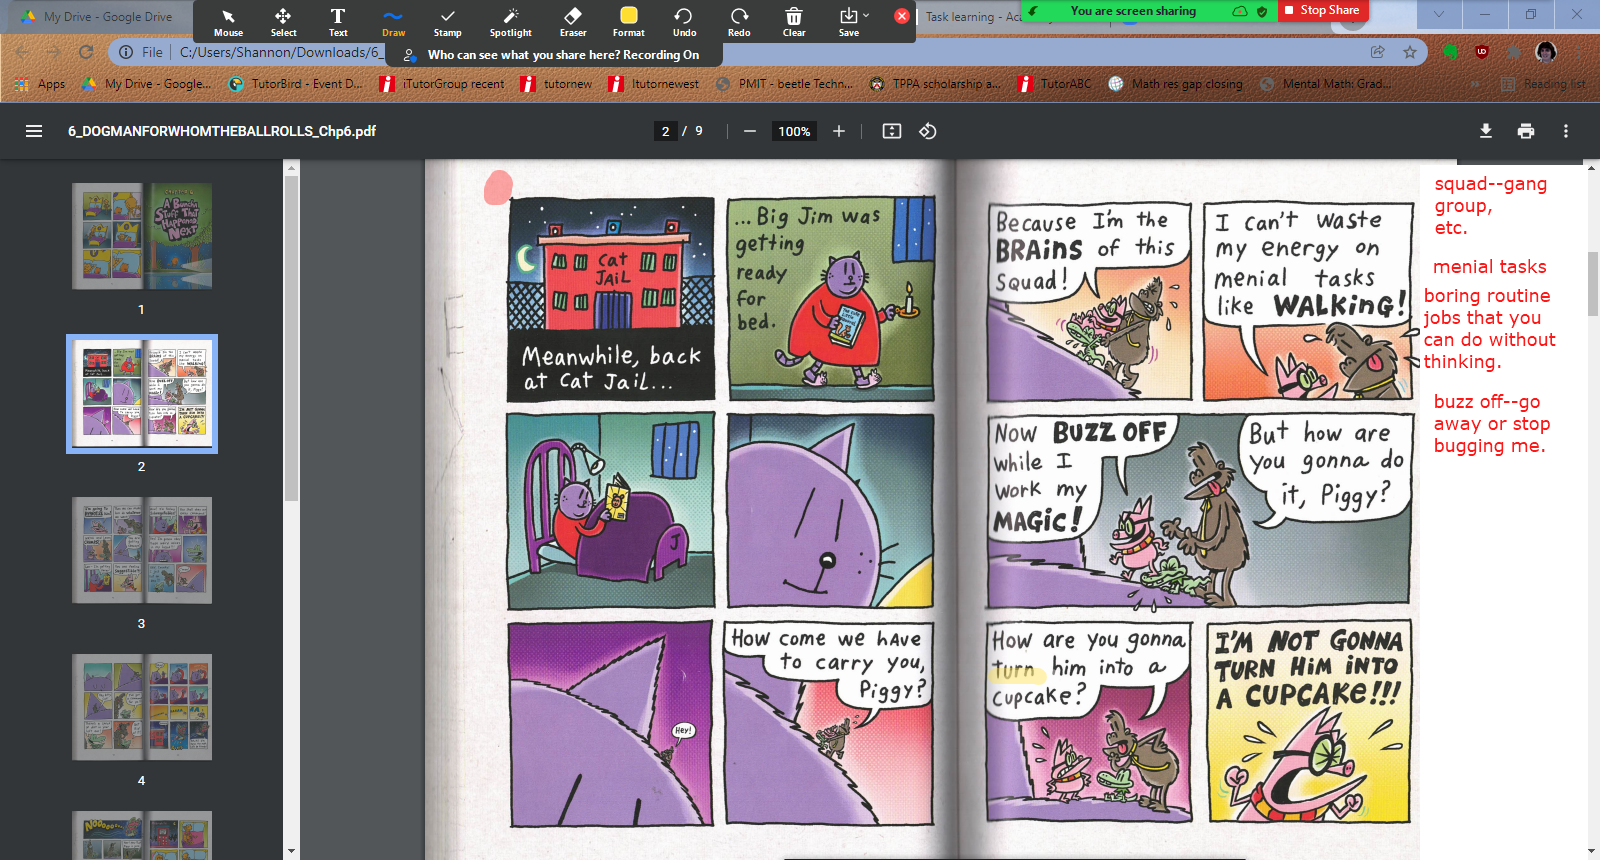This screenshot has height=860, width=1600.
Task: Bookmark this page with star icon
Action: coord(1410,52)
